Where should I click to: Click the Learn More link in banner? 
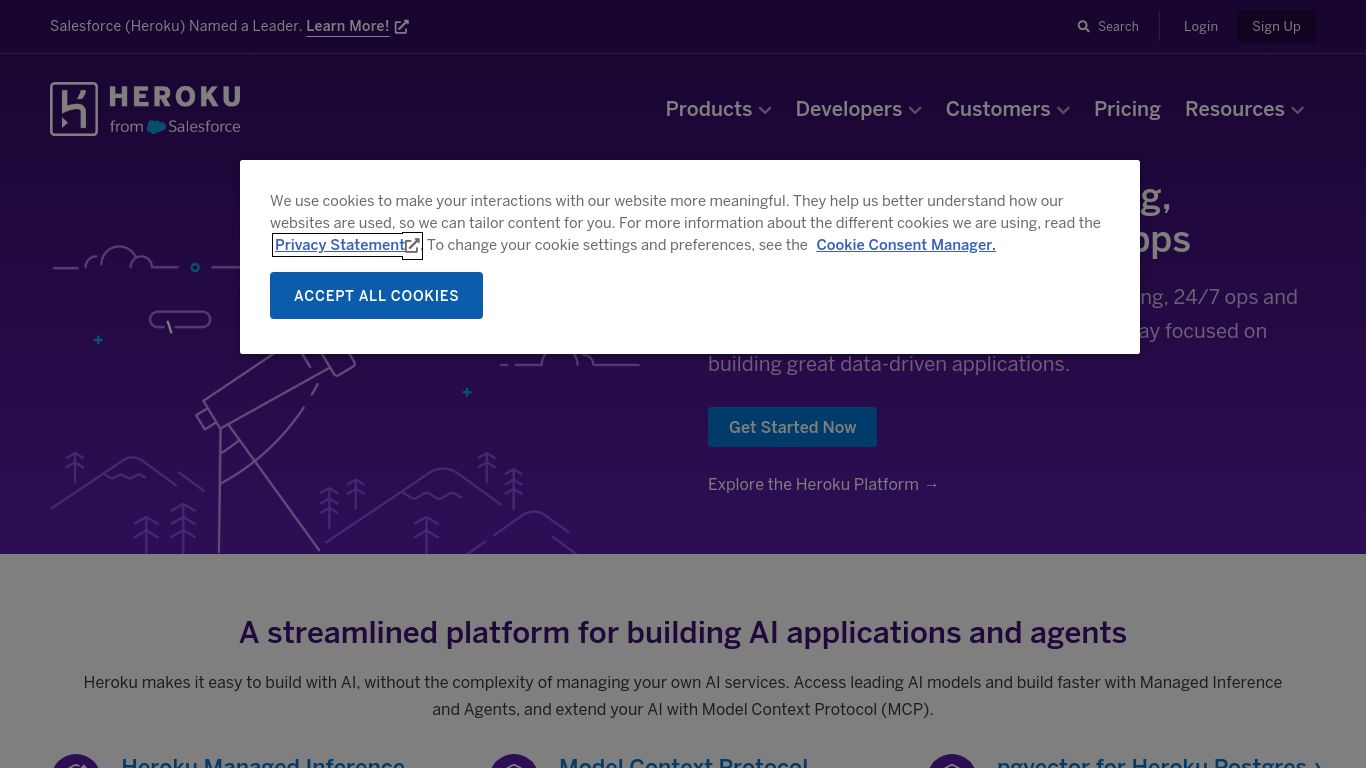tap(348, 27)
